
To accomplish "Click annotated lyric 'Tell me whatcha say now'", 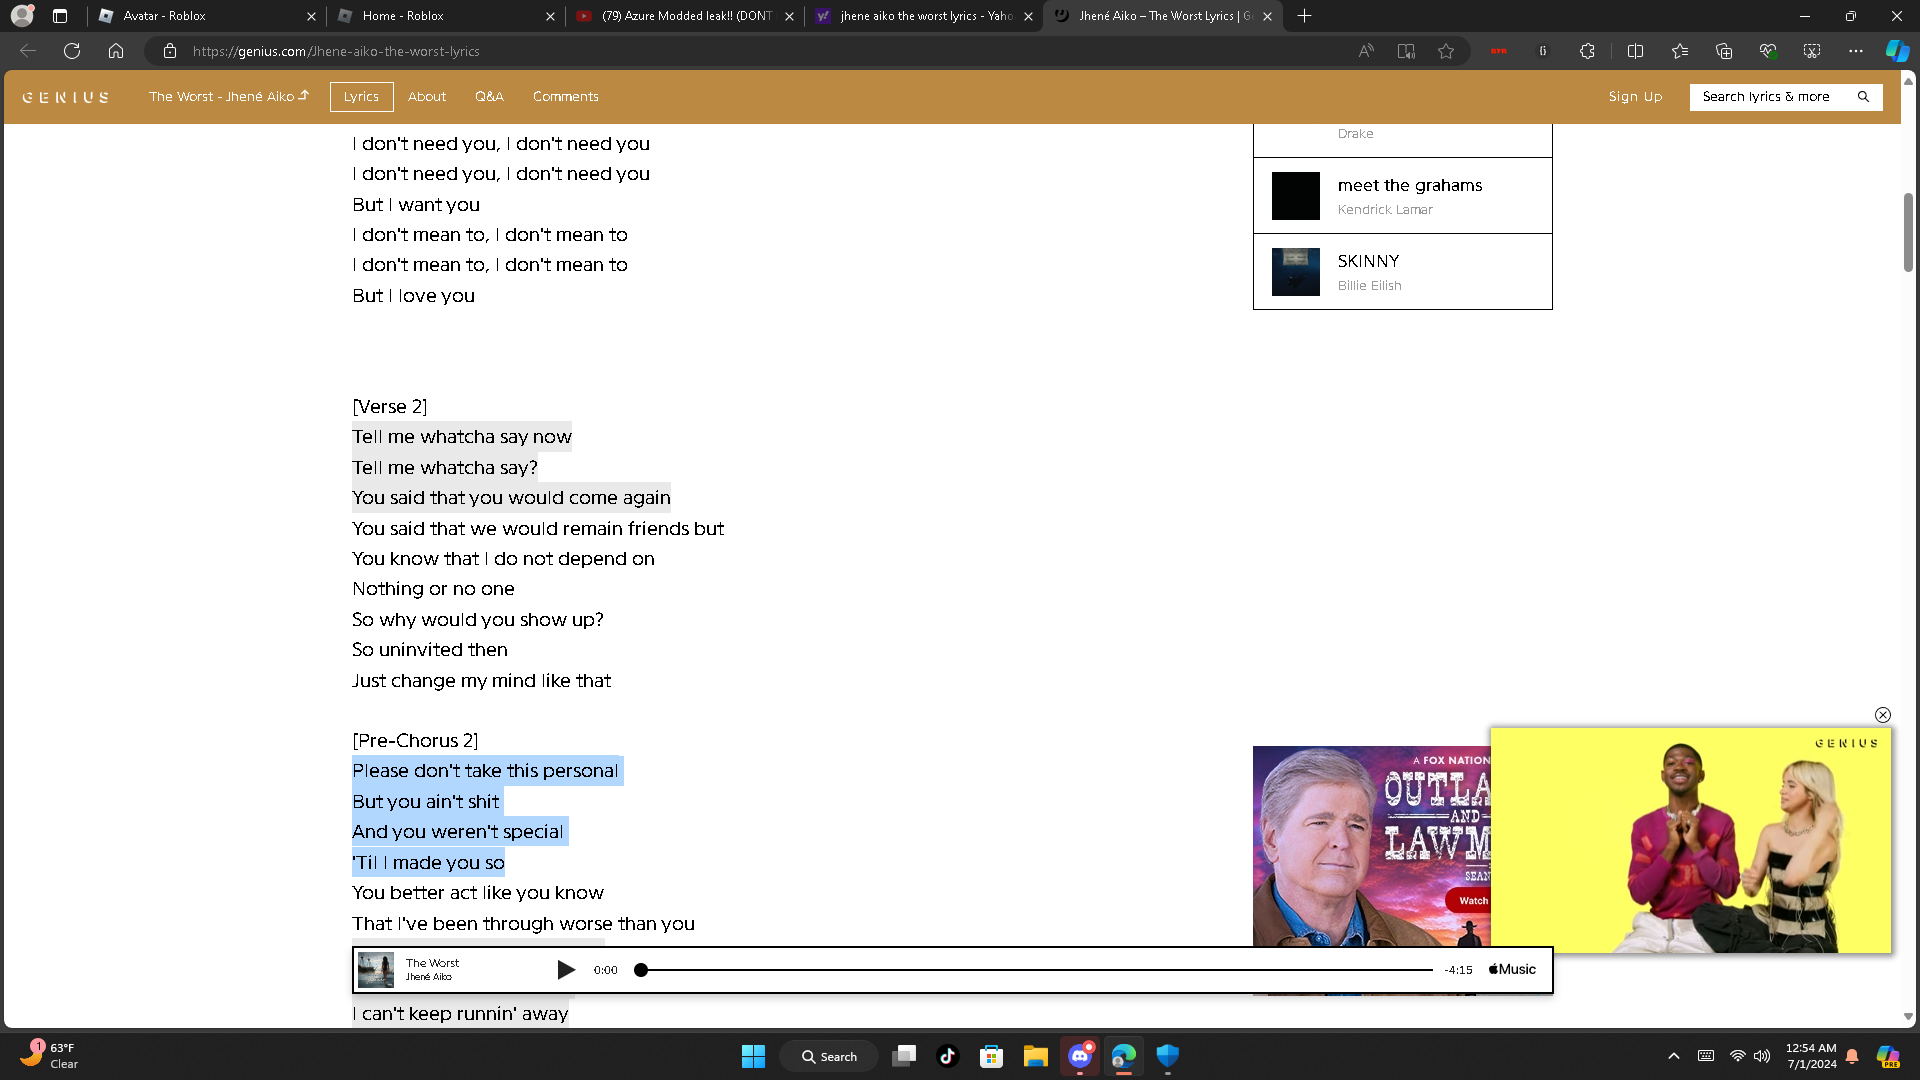I will (462, 437).
